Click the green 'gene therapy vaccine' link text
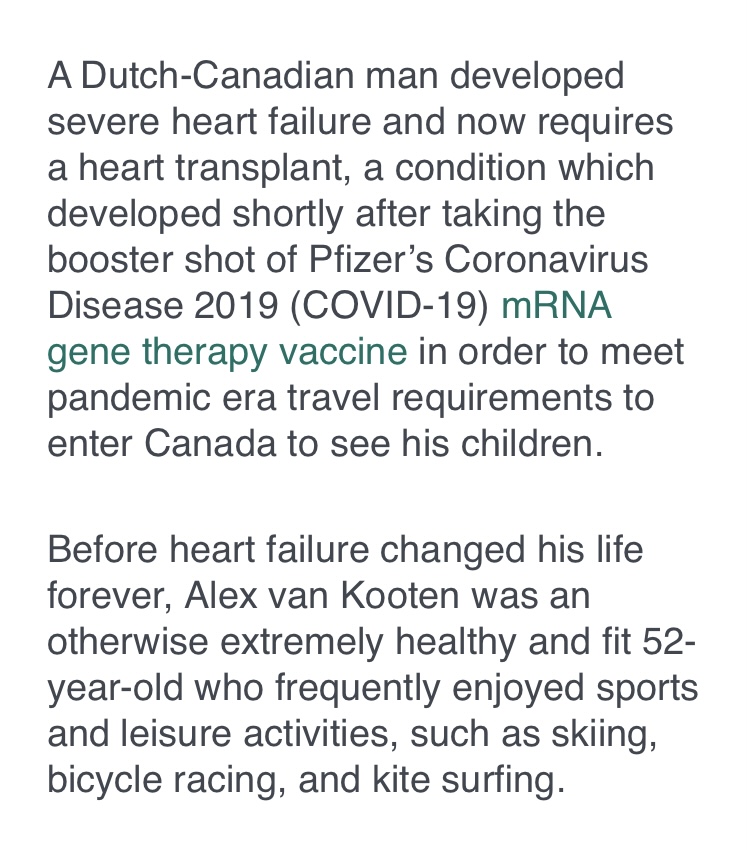Viewport: 749px width, 850px height. coord(227,352)
